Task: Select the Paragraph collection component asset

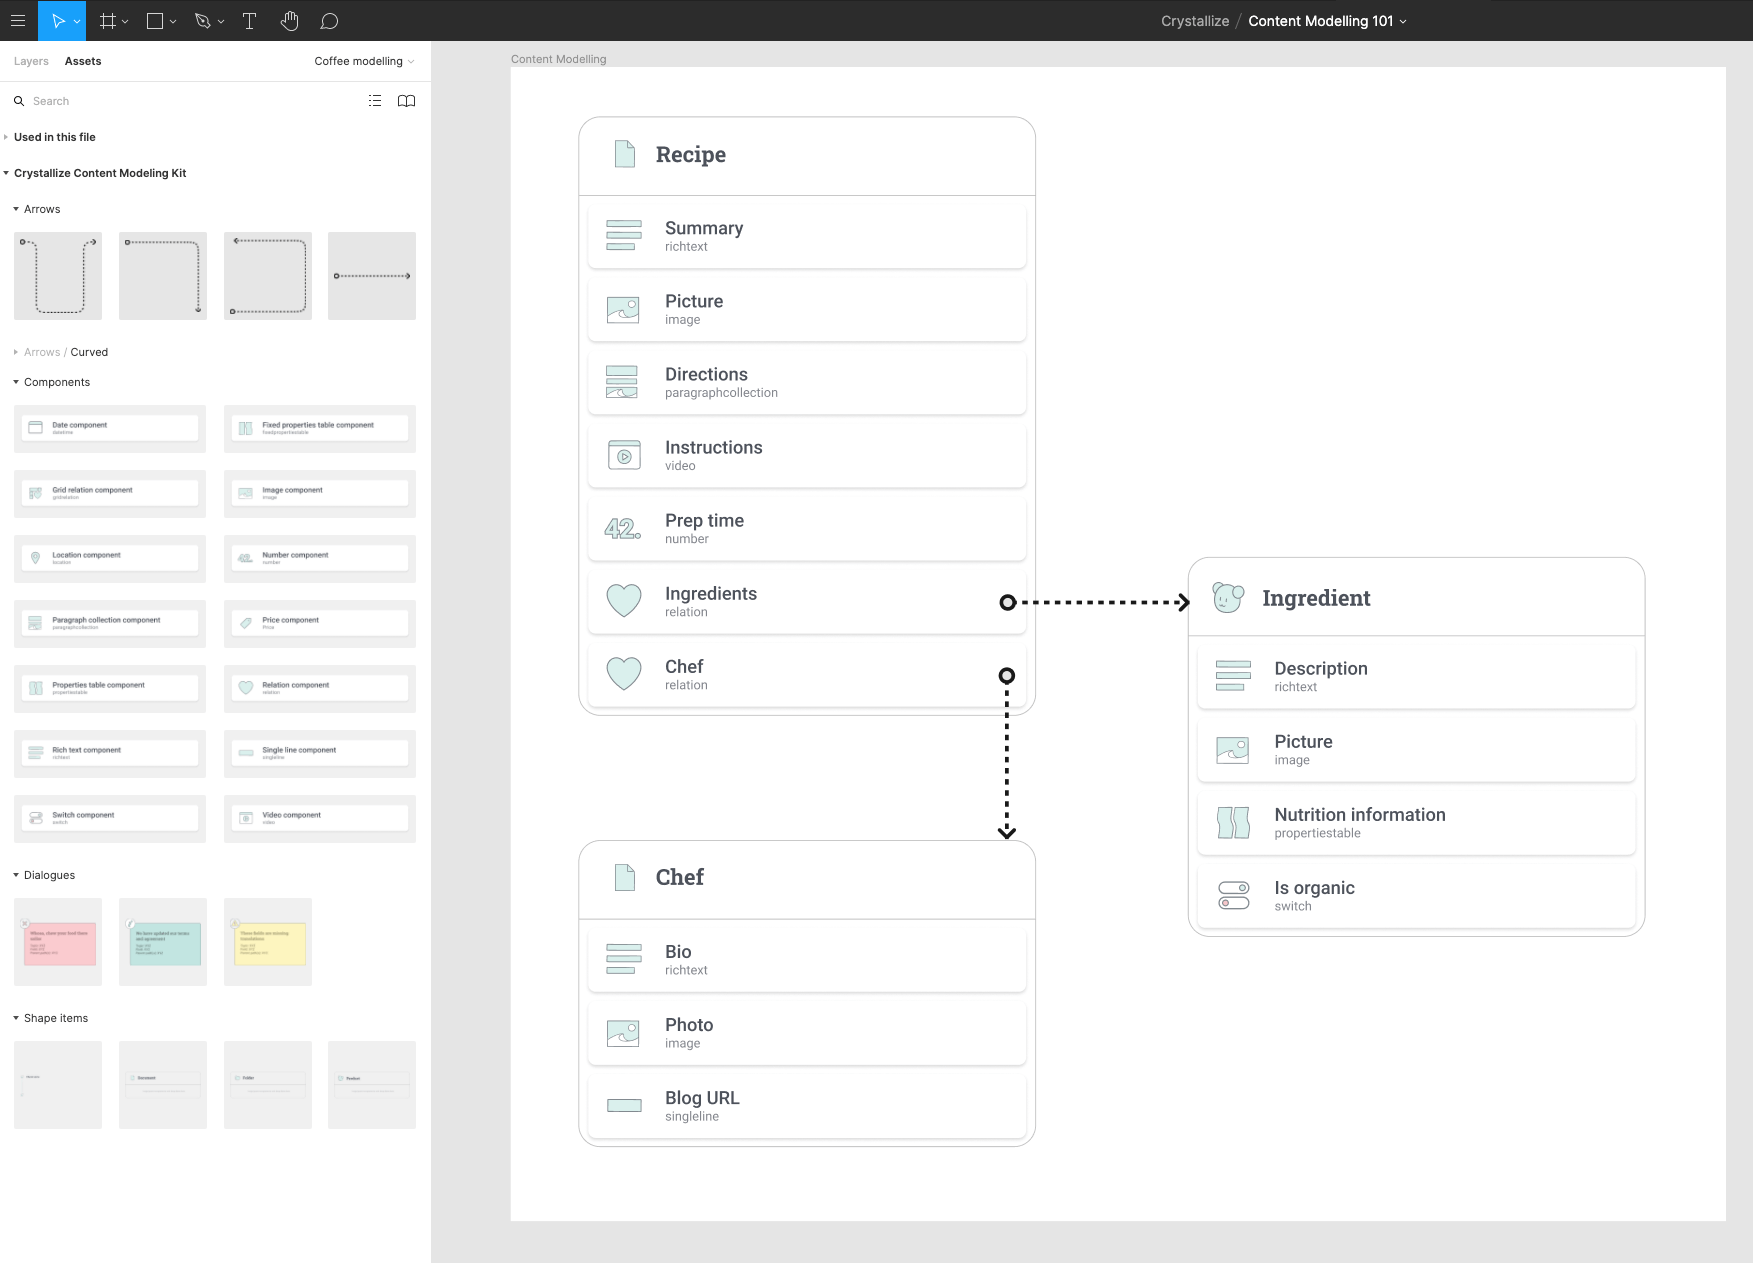Action: pyautogui.click(x=110, y=623)
